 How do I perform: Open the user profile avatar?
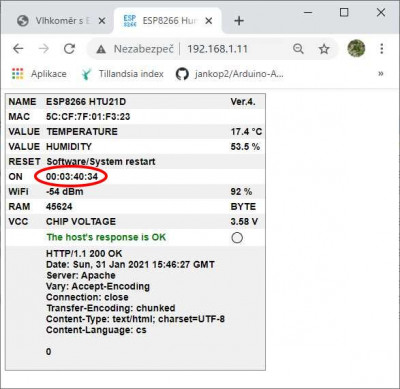(356, 48)
